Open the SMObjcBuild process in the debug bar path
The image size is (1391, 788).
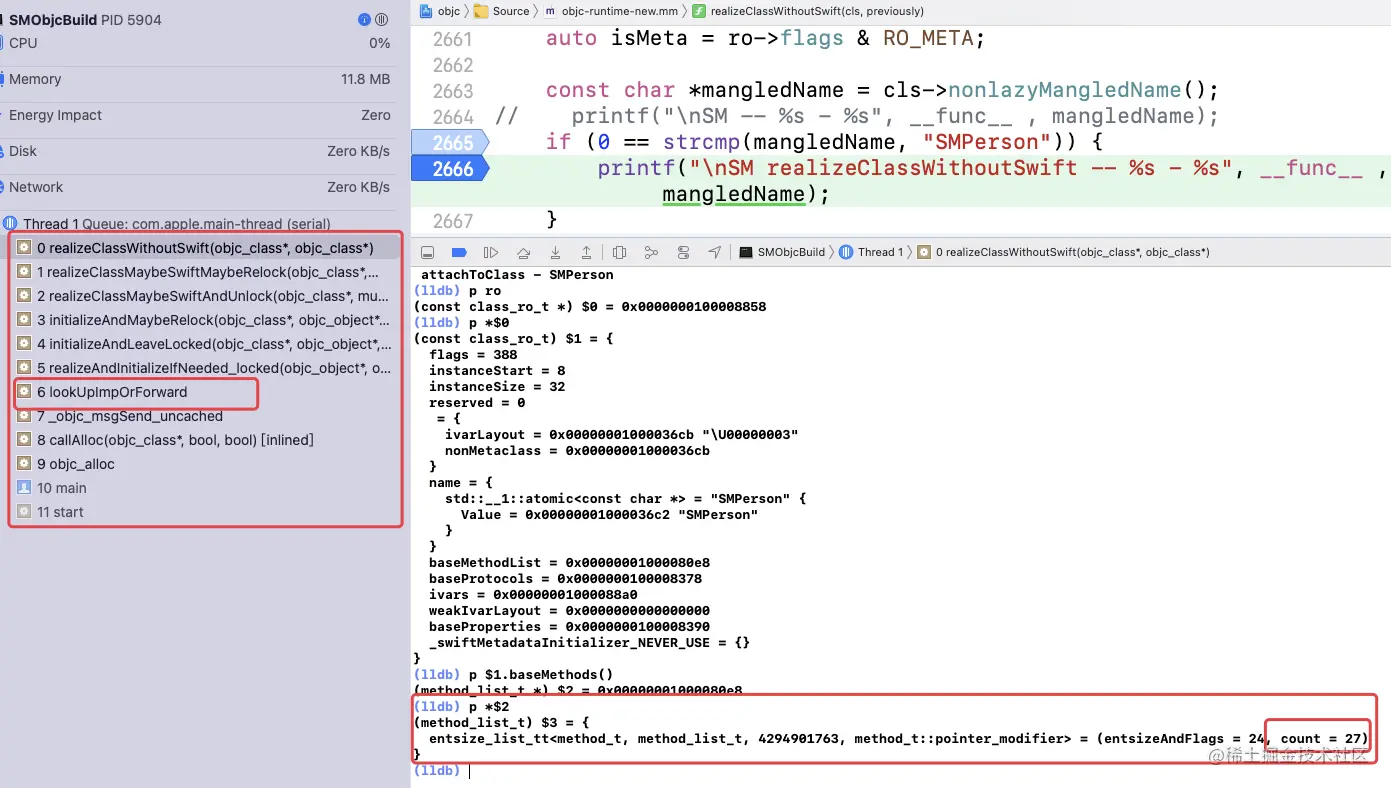click(782, 252)
